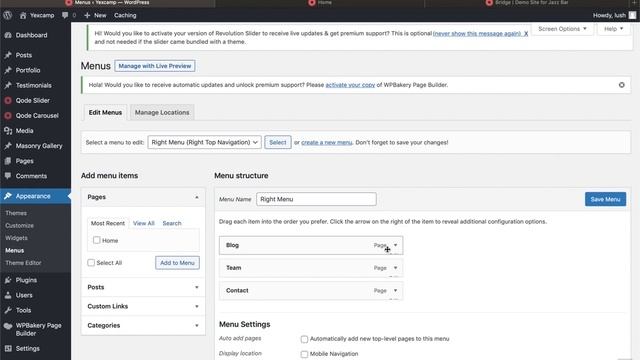Click Manage with Live Preview button

[155, 66]
